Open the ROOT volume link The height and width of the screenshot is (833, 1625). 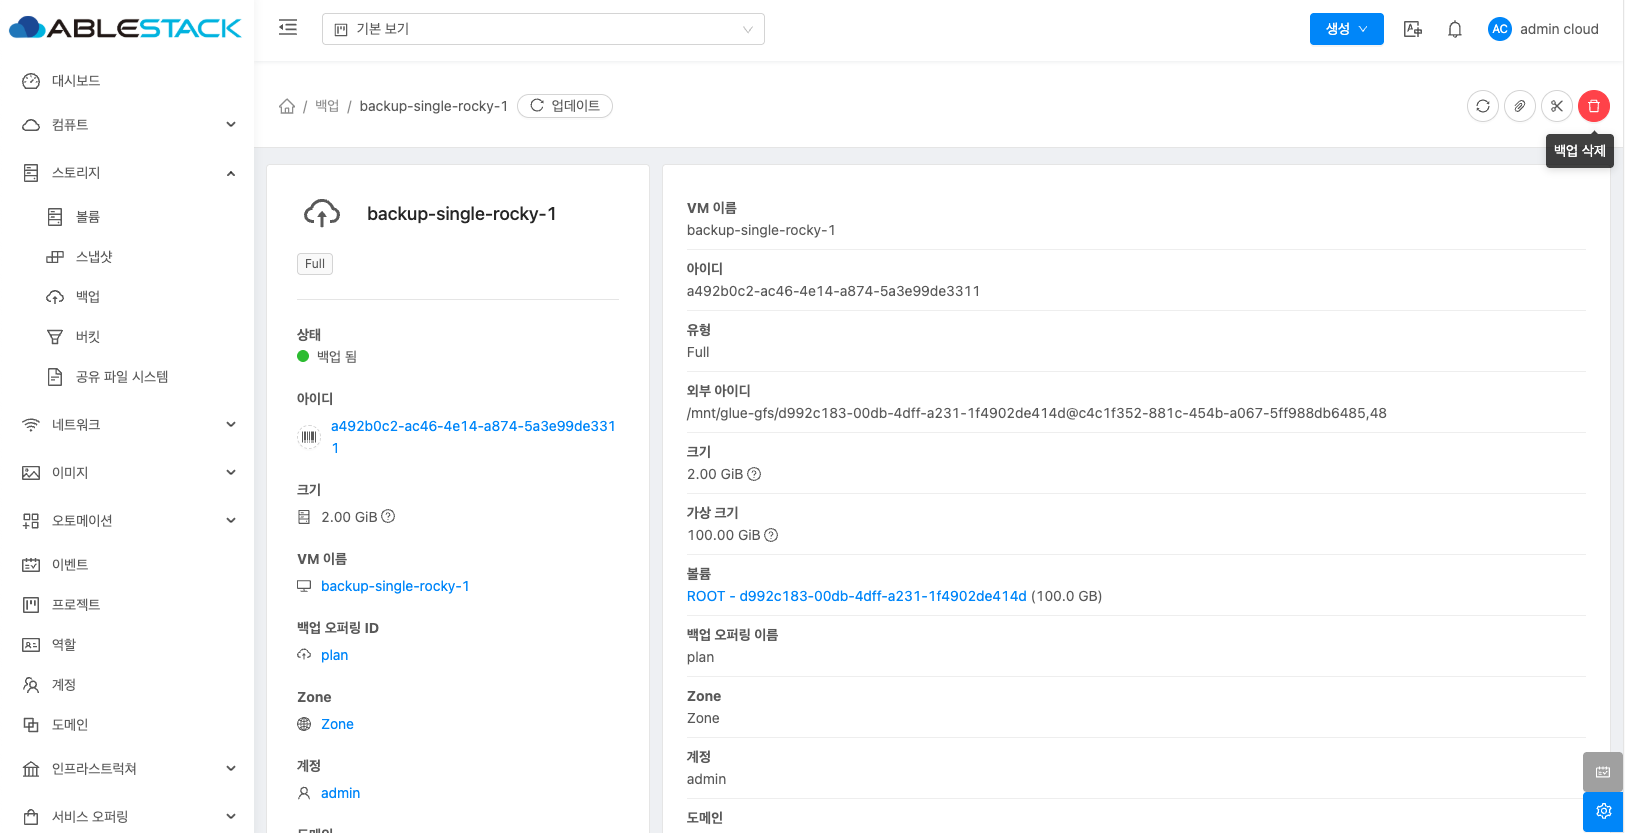[x=856, y=596]
